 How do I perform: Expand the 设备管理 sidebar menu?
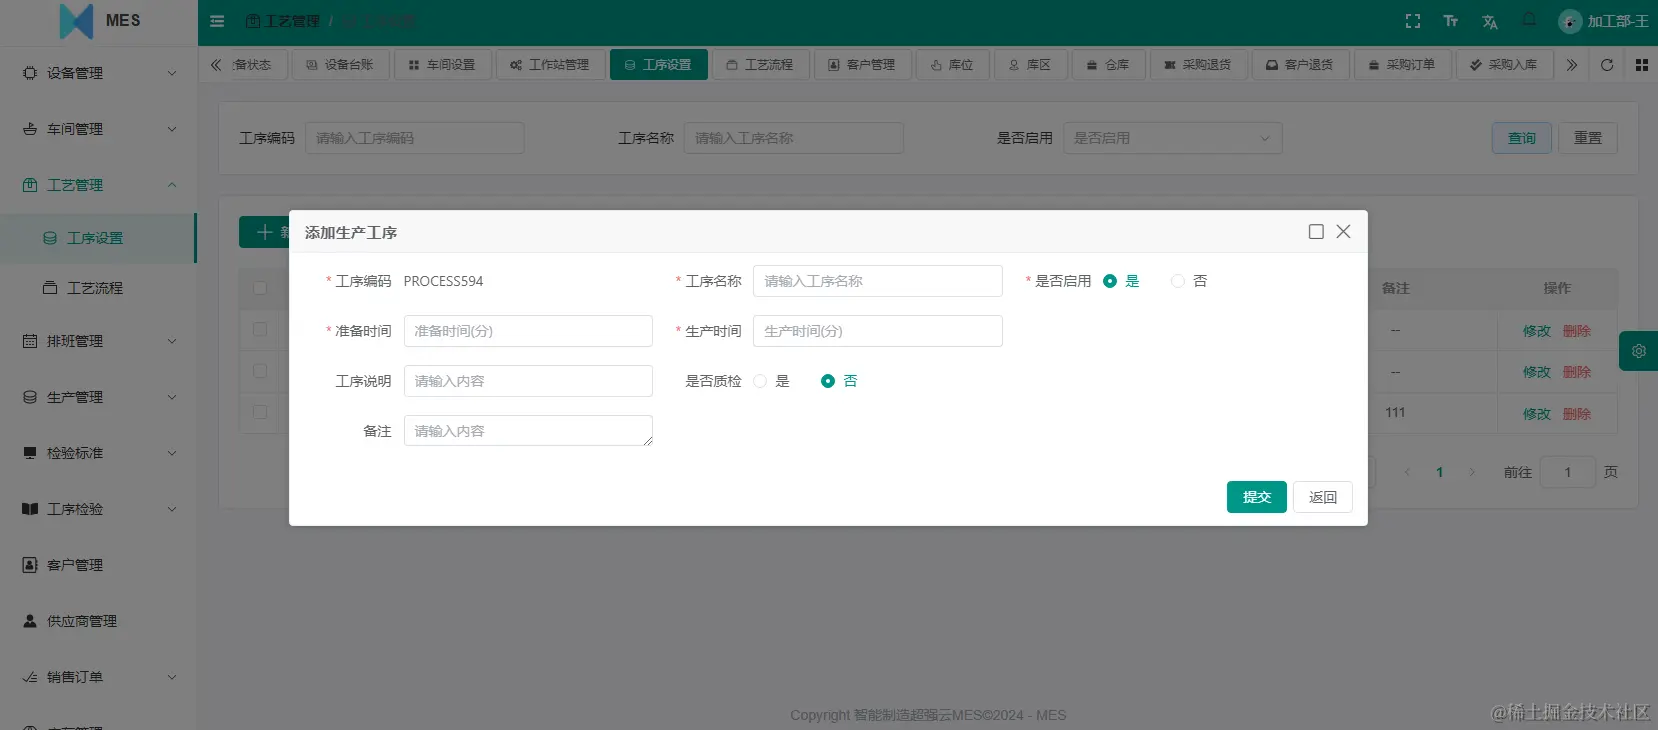point(99,73)
